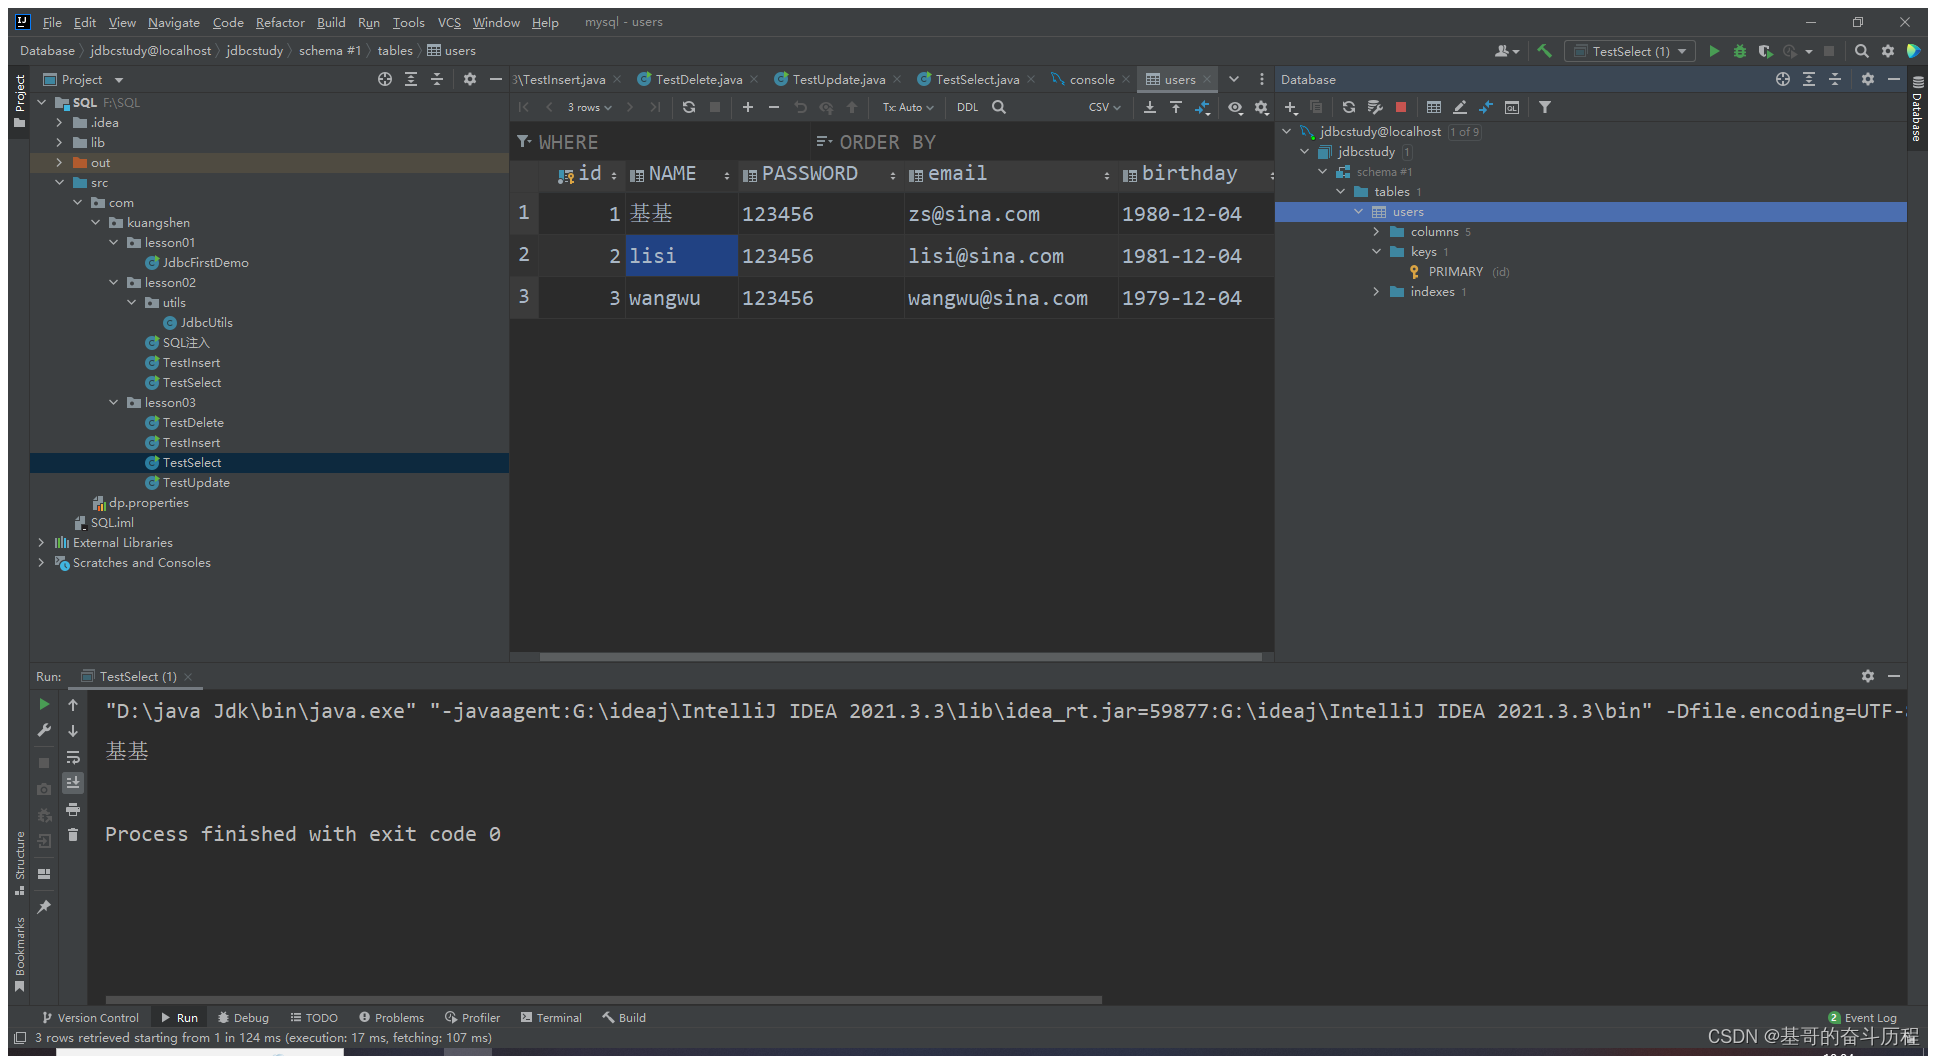Open the Tx: Auto transaction dropdown
1936x1056 pixels.
point(907,107)
